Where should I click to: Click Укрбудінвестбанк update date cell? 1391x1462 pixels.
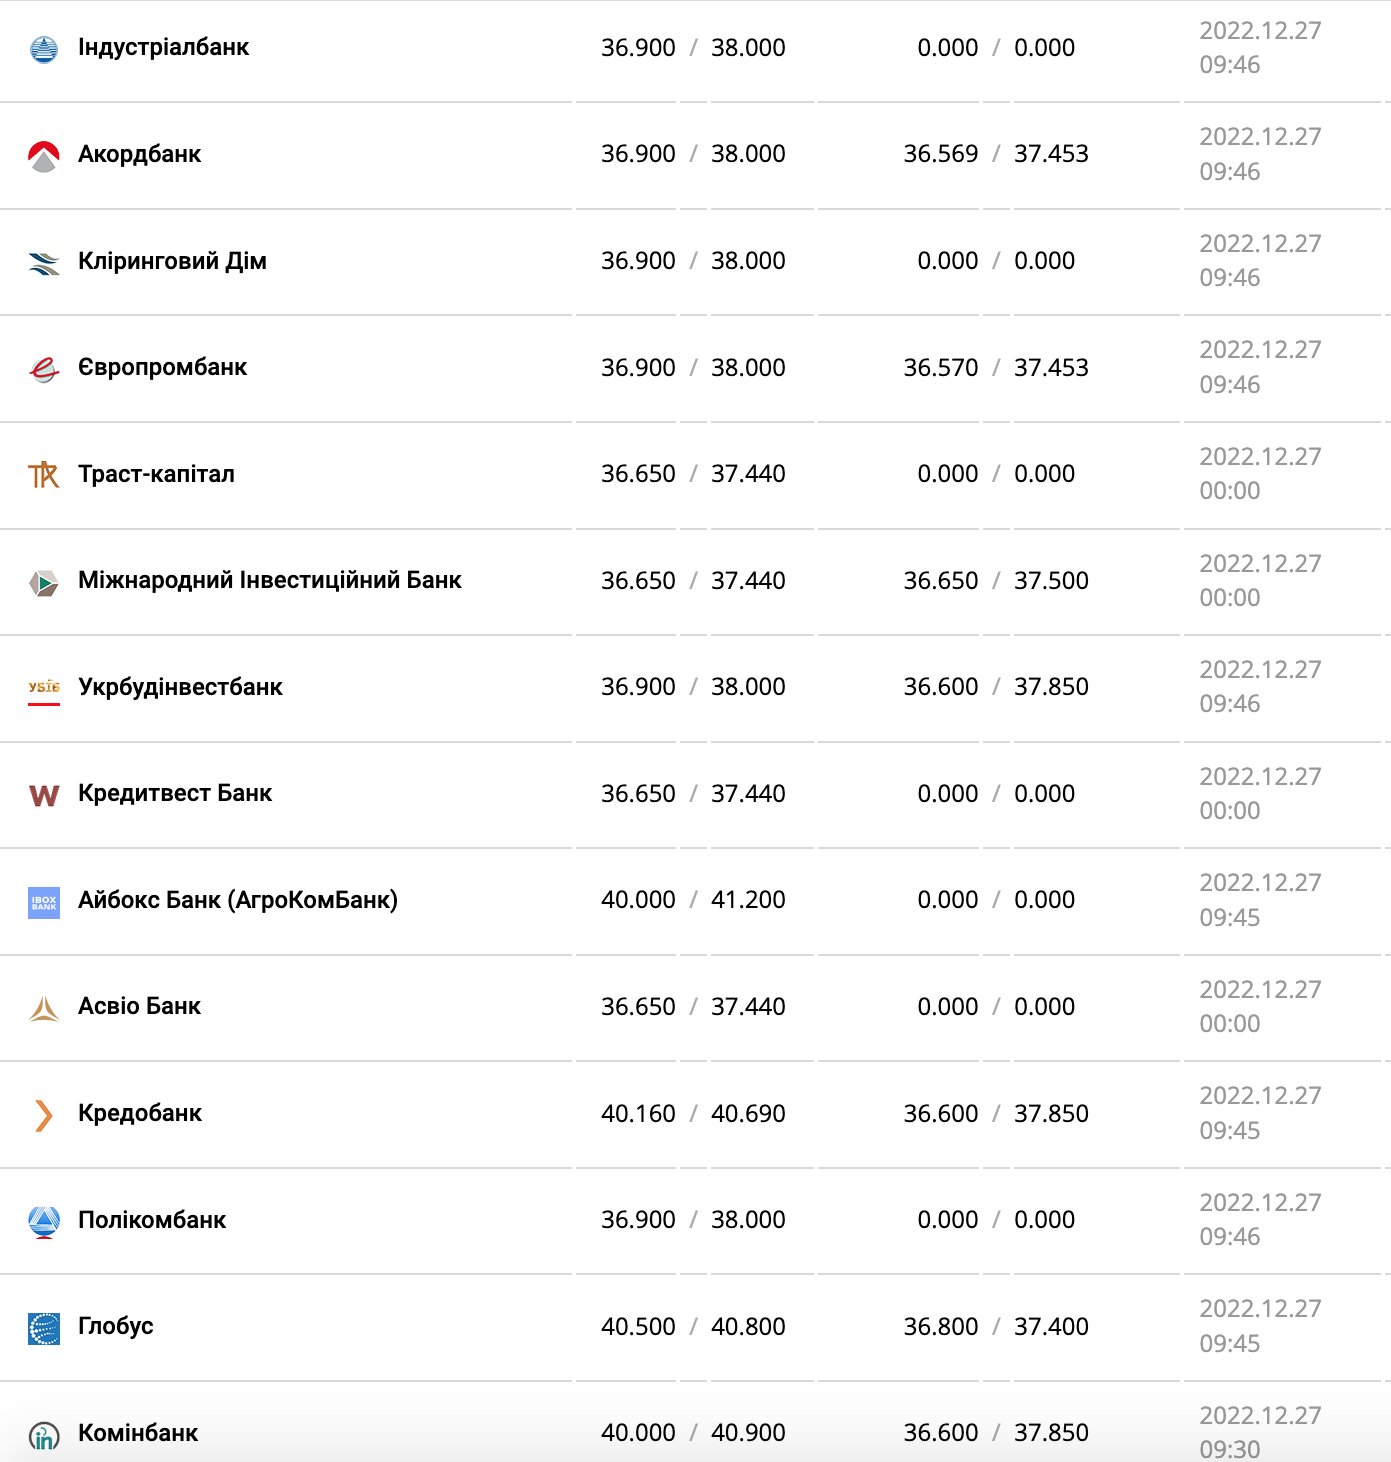tap(1260, 687)
